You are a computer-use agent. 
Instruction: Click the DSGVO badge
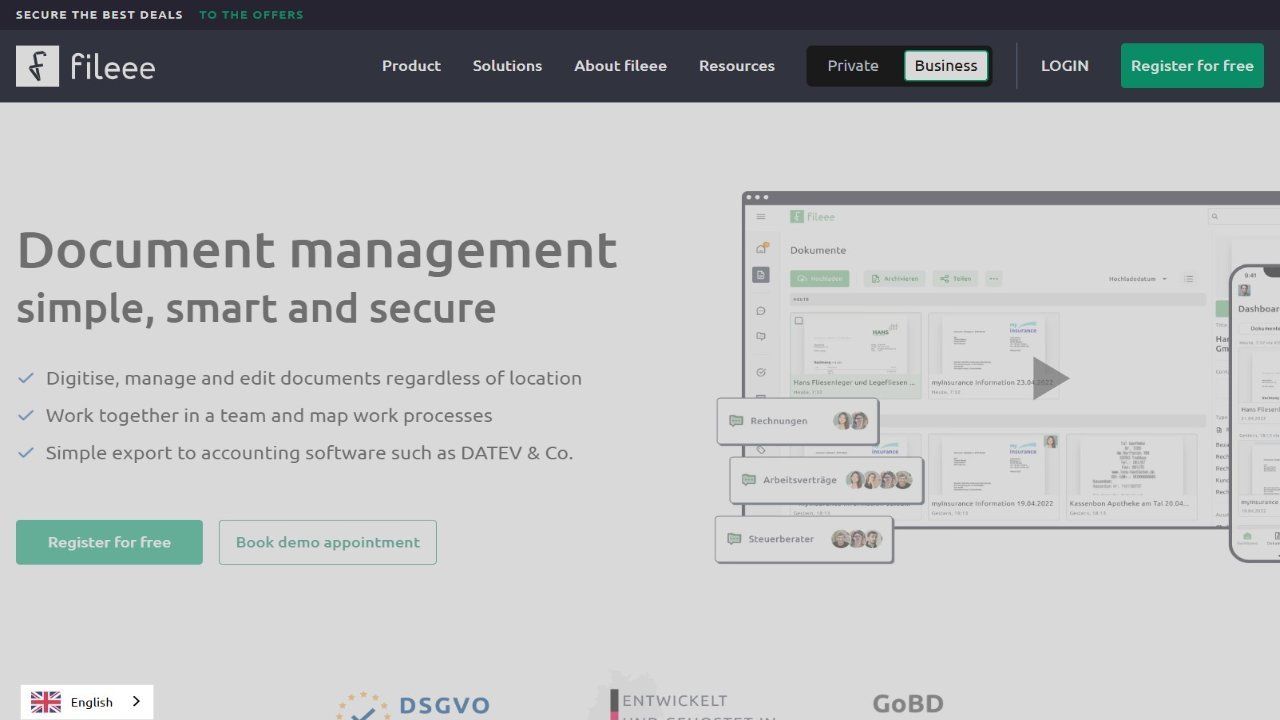coord(413,705)
